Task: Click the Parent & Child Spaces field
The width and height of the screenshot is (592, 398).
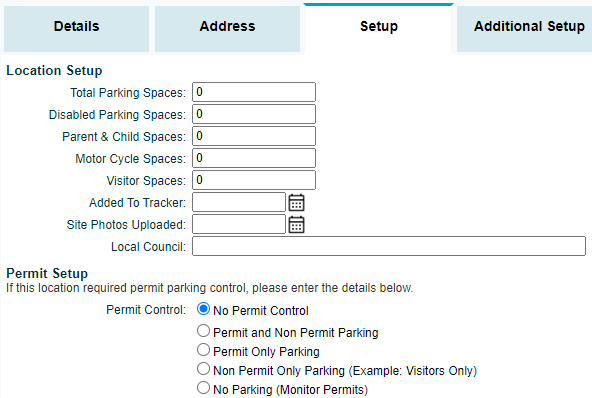Action: [x=254, y=136]
